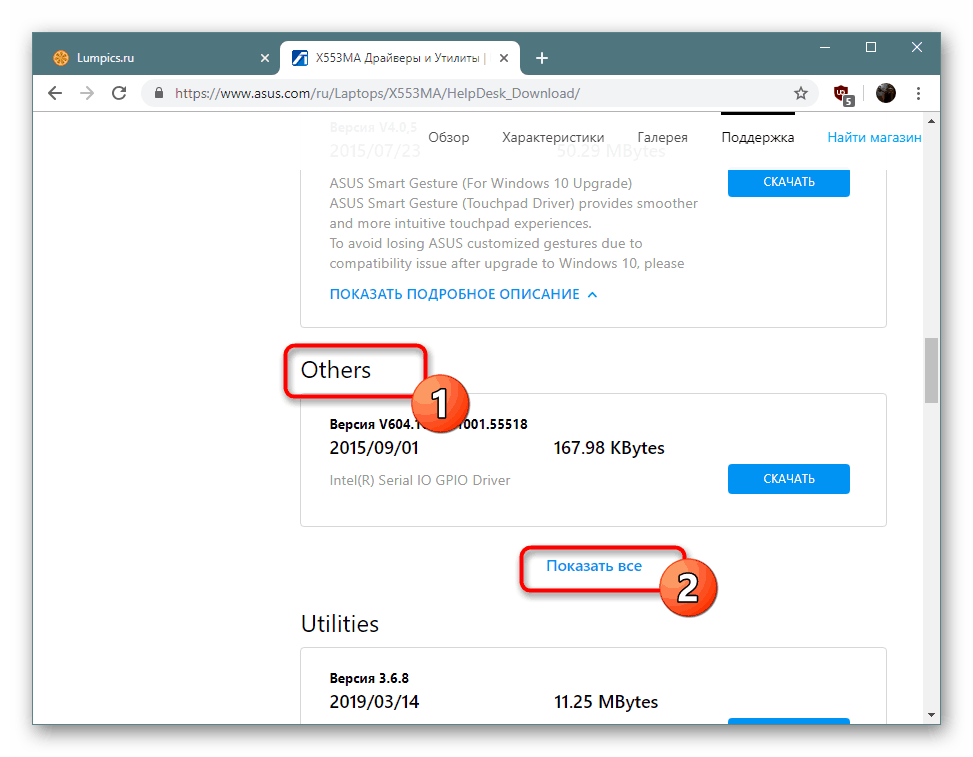
Task: Select the X553MA Драйверы и Утилиты tab
Action: (x=400, y=58)
